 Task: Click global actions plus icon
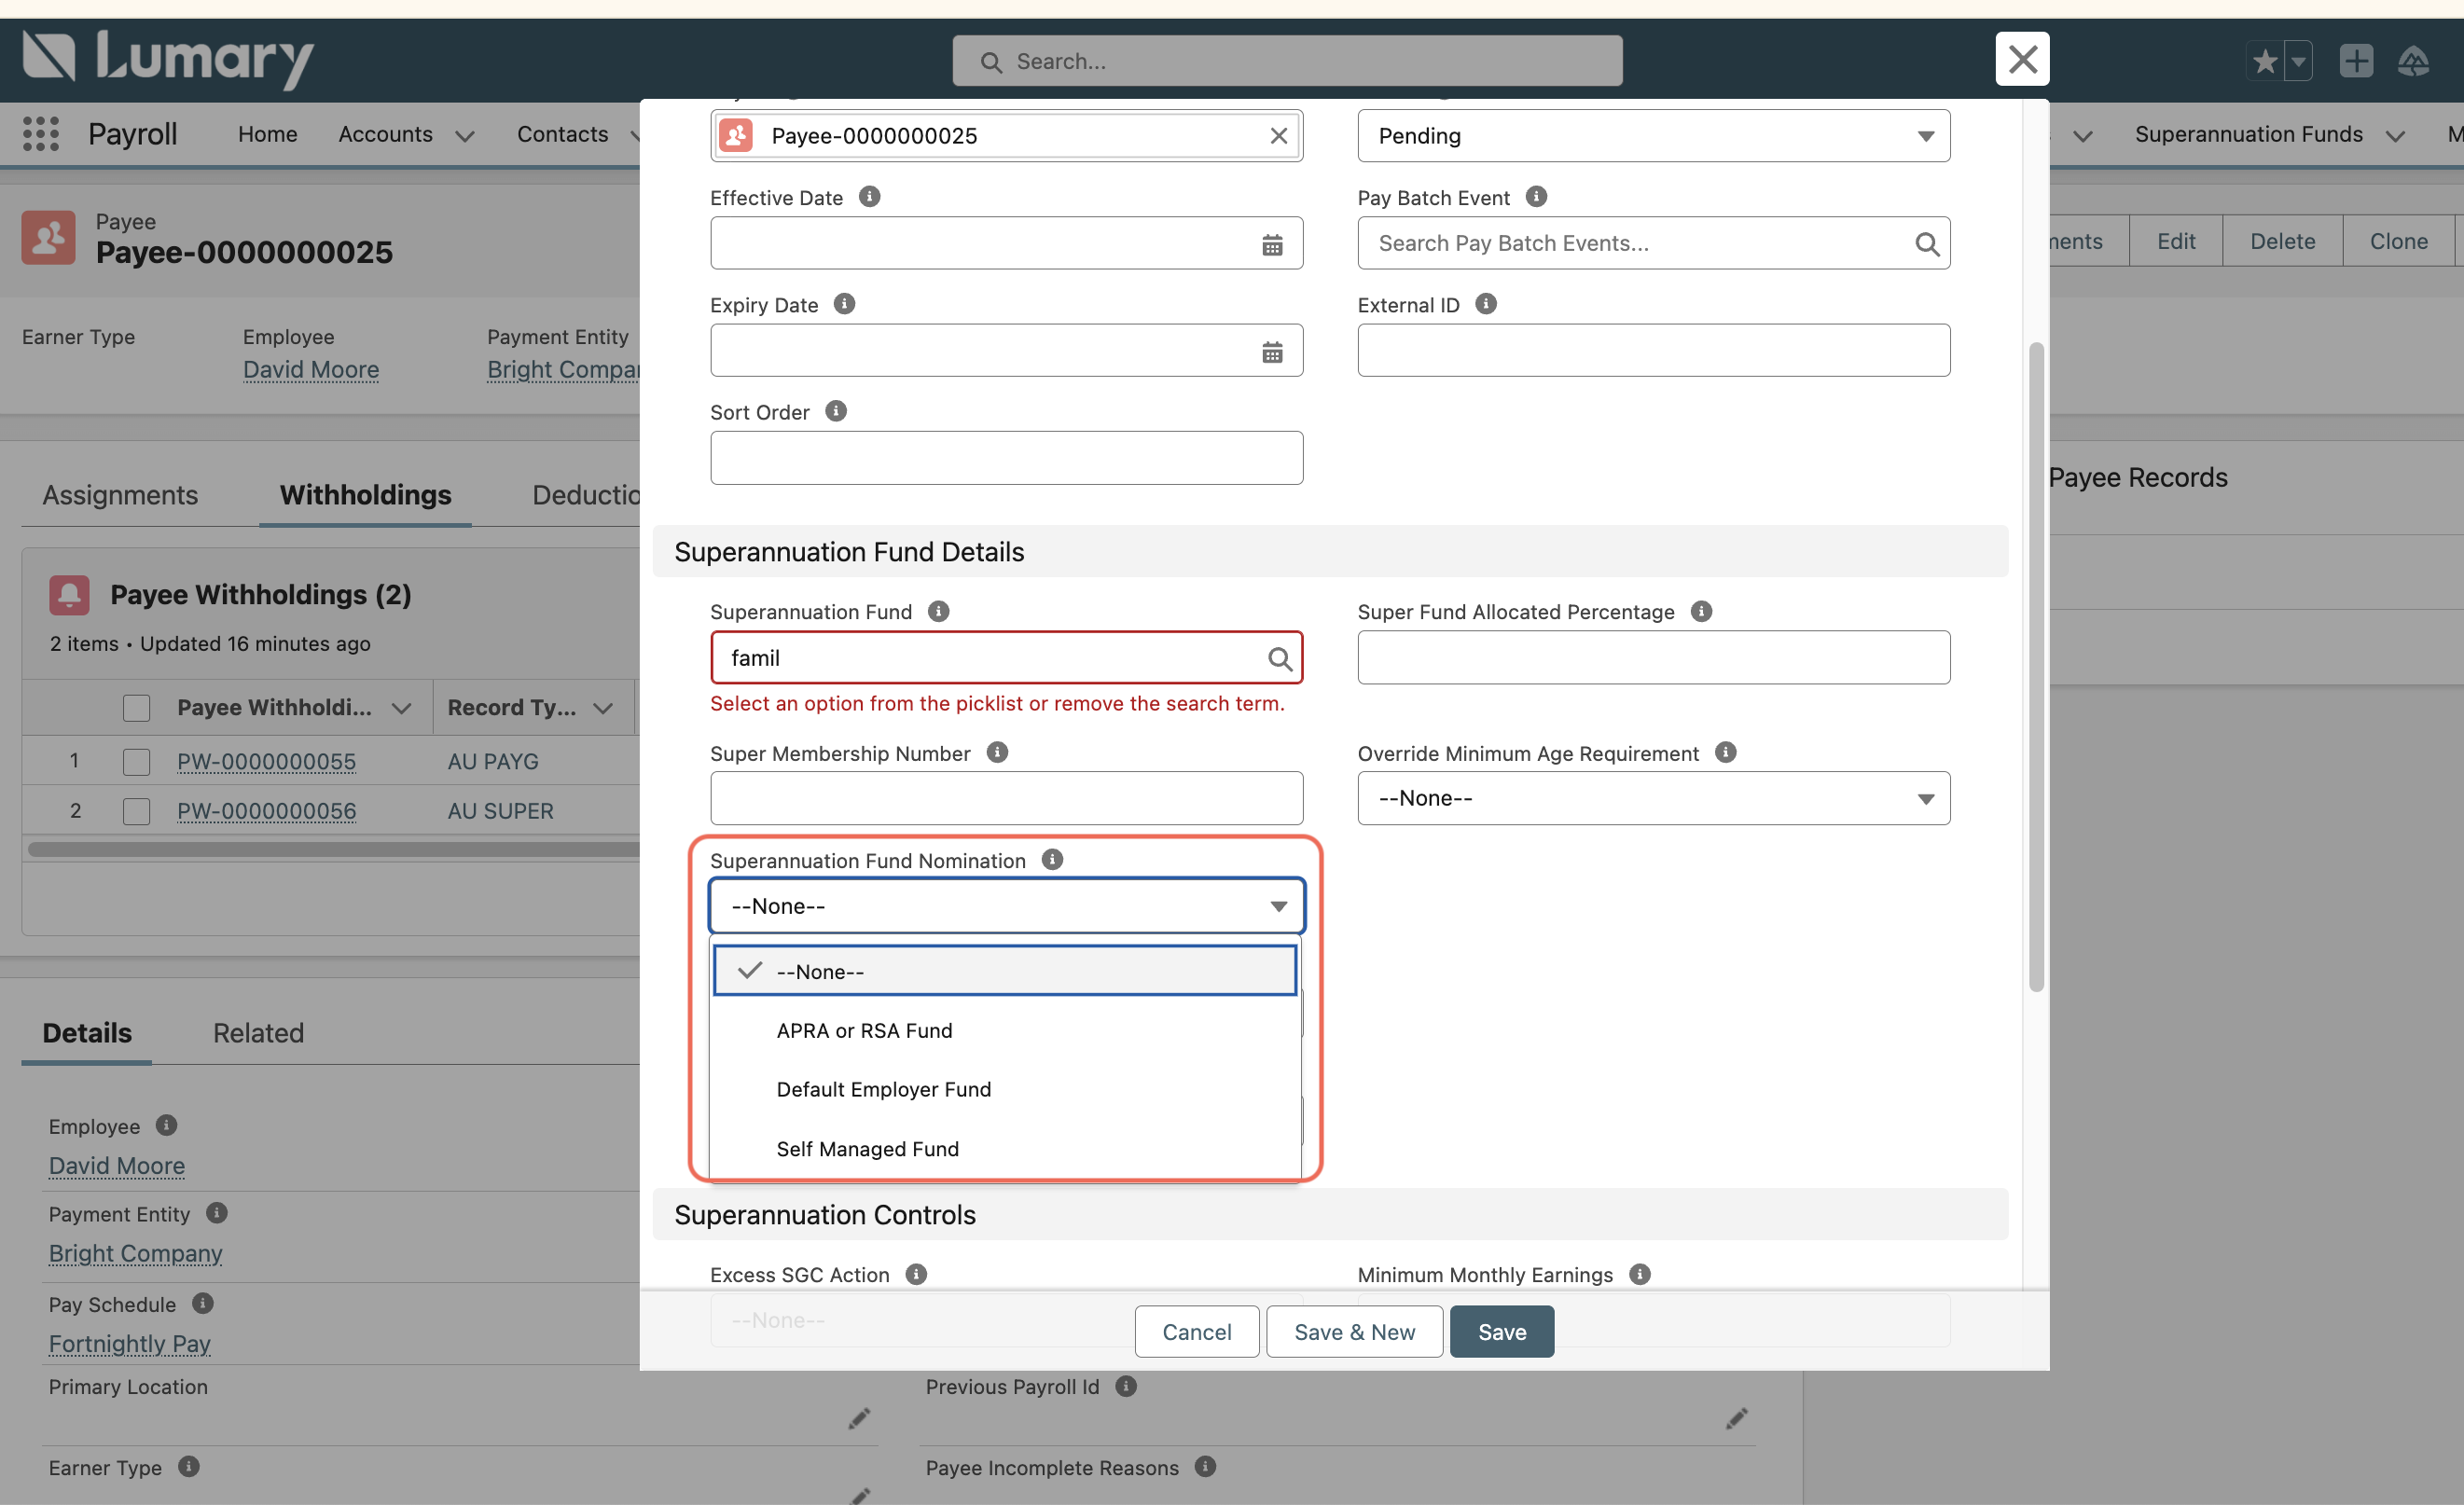2355,62
